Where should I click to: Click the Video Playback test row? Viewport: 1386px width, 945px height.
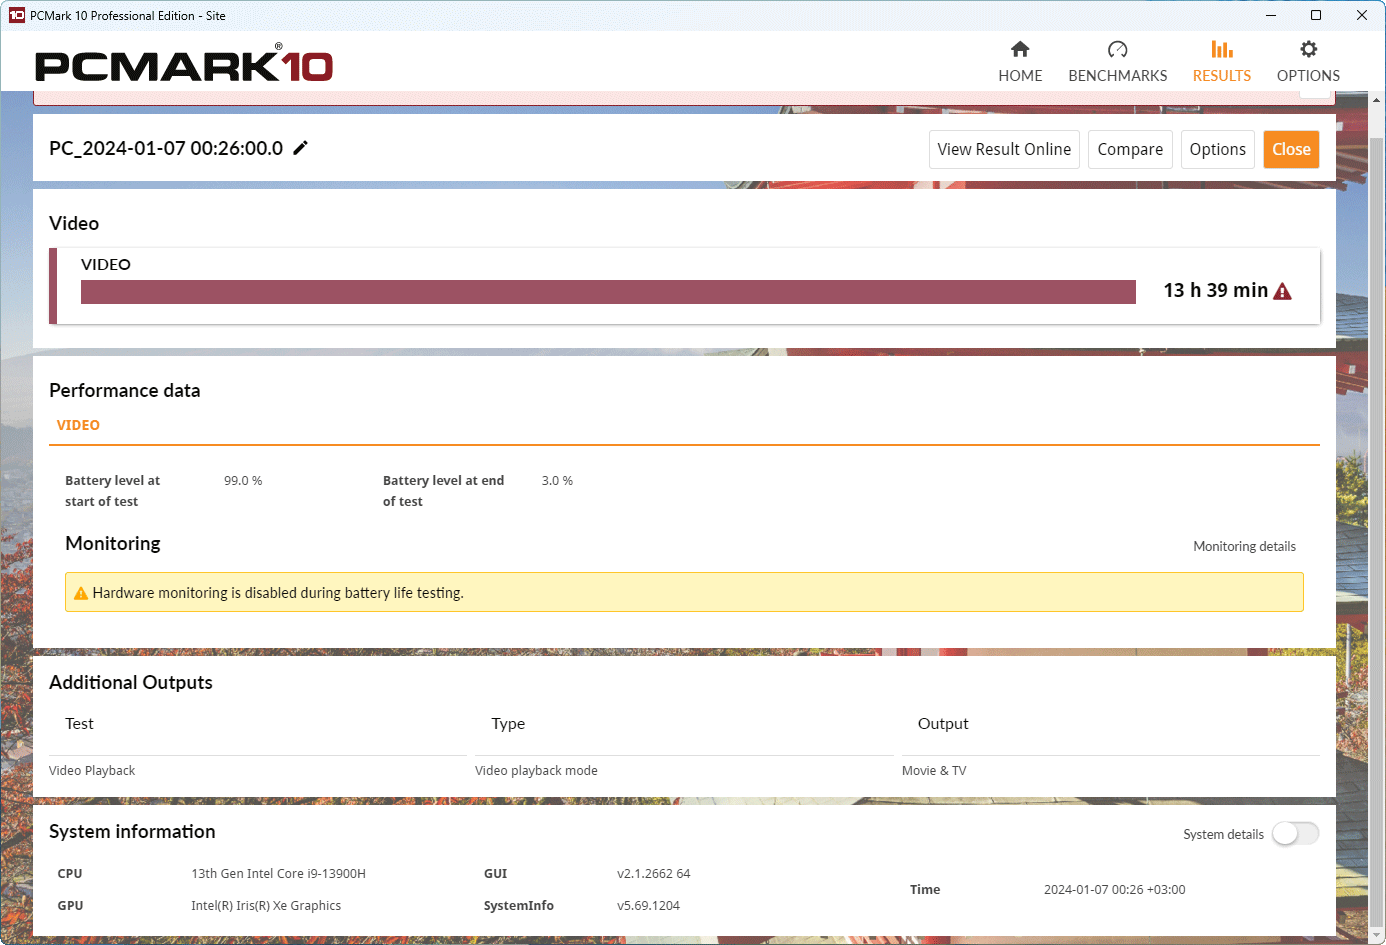(x=92, y=771)
